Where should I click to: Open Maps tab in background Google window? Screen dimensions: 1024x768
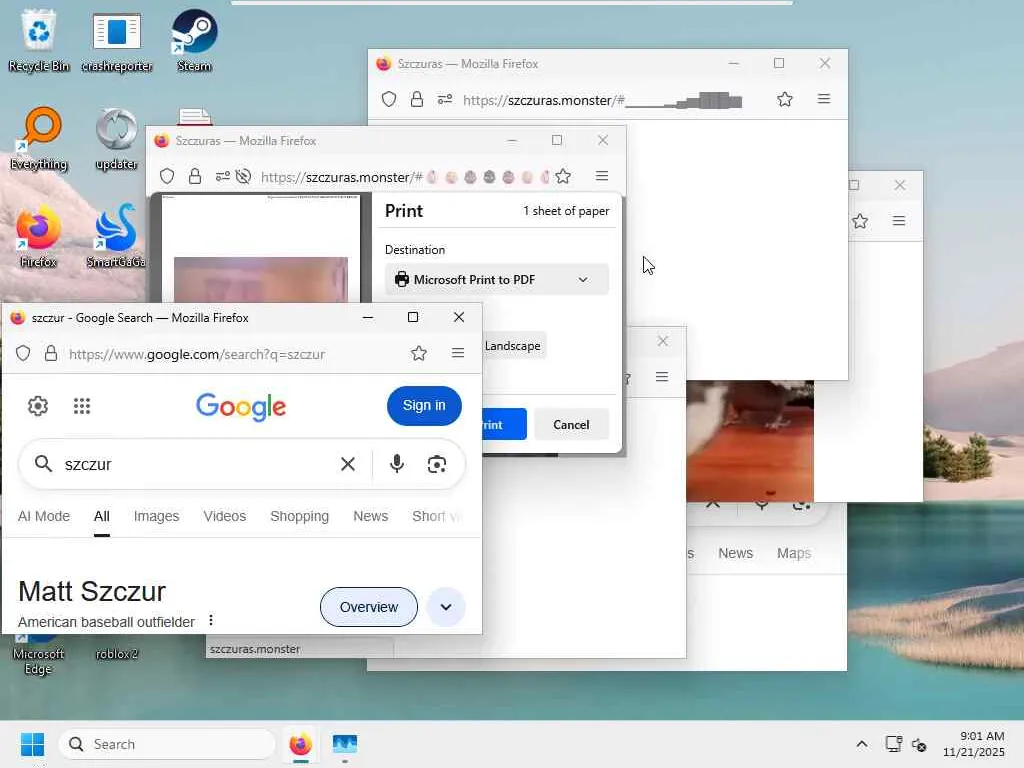pyautogui.click(x=793, y=553)
